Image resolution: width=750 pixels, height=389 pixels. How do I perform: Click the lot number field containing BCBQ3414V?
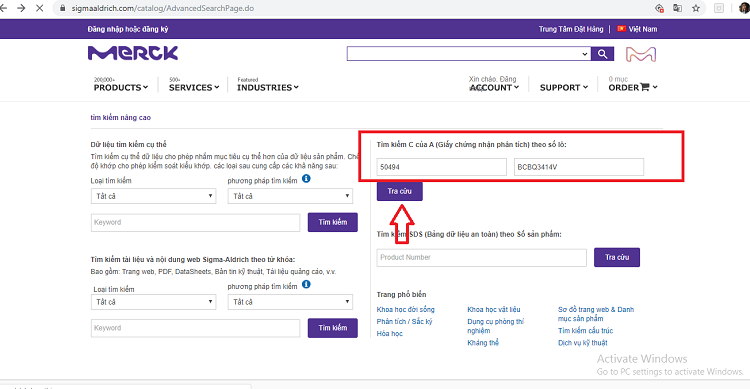[579, 167]
